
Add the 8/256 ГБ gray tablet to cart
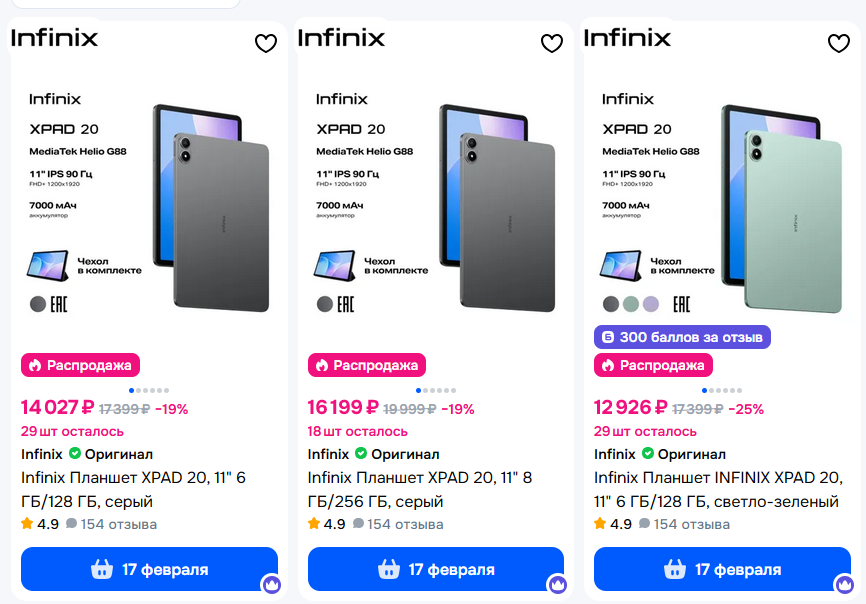point(435,569)
